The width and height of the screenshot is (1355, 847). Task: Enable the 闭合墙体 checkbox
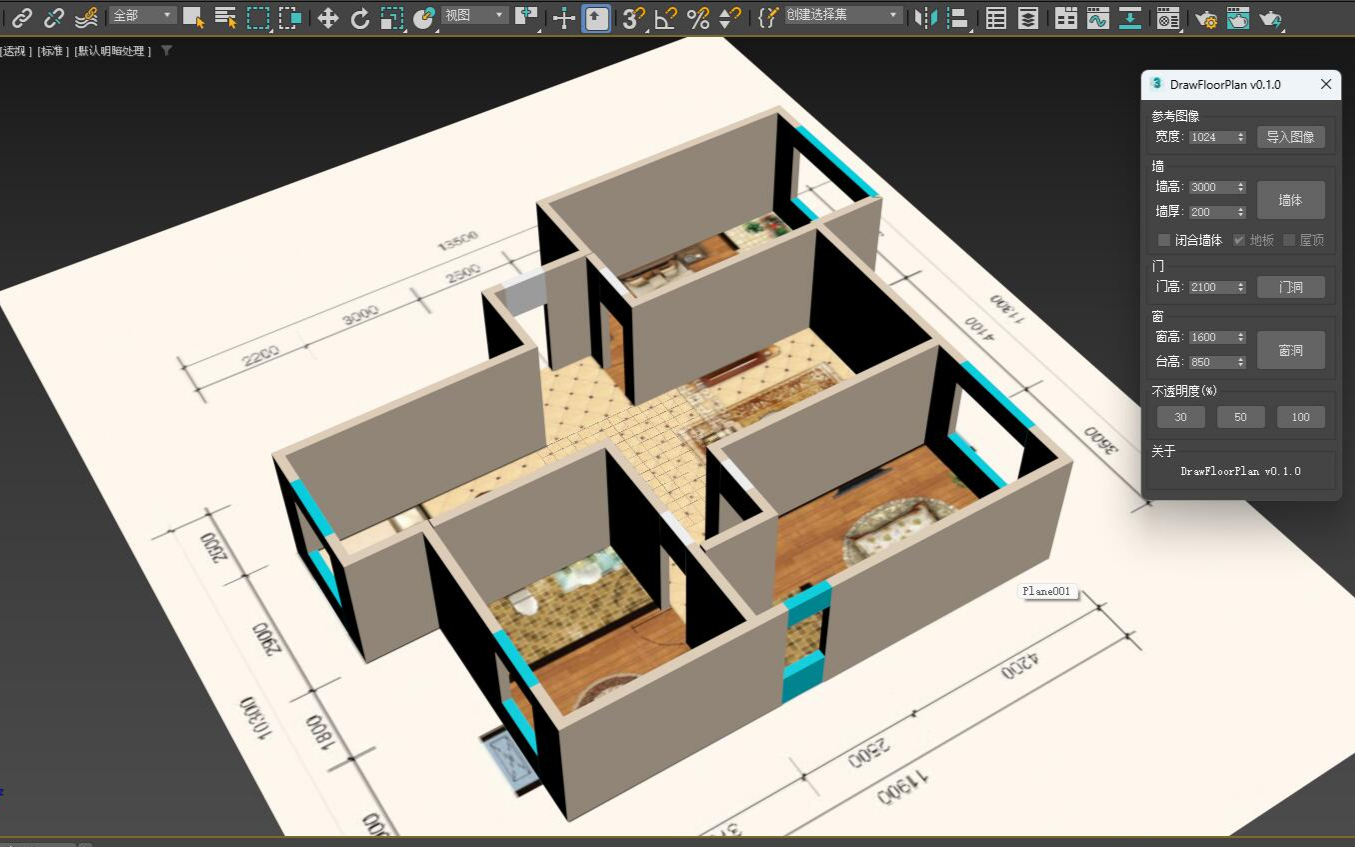coord(1164,240)
